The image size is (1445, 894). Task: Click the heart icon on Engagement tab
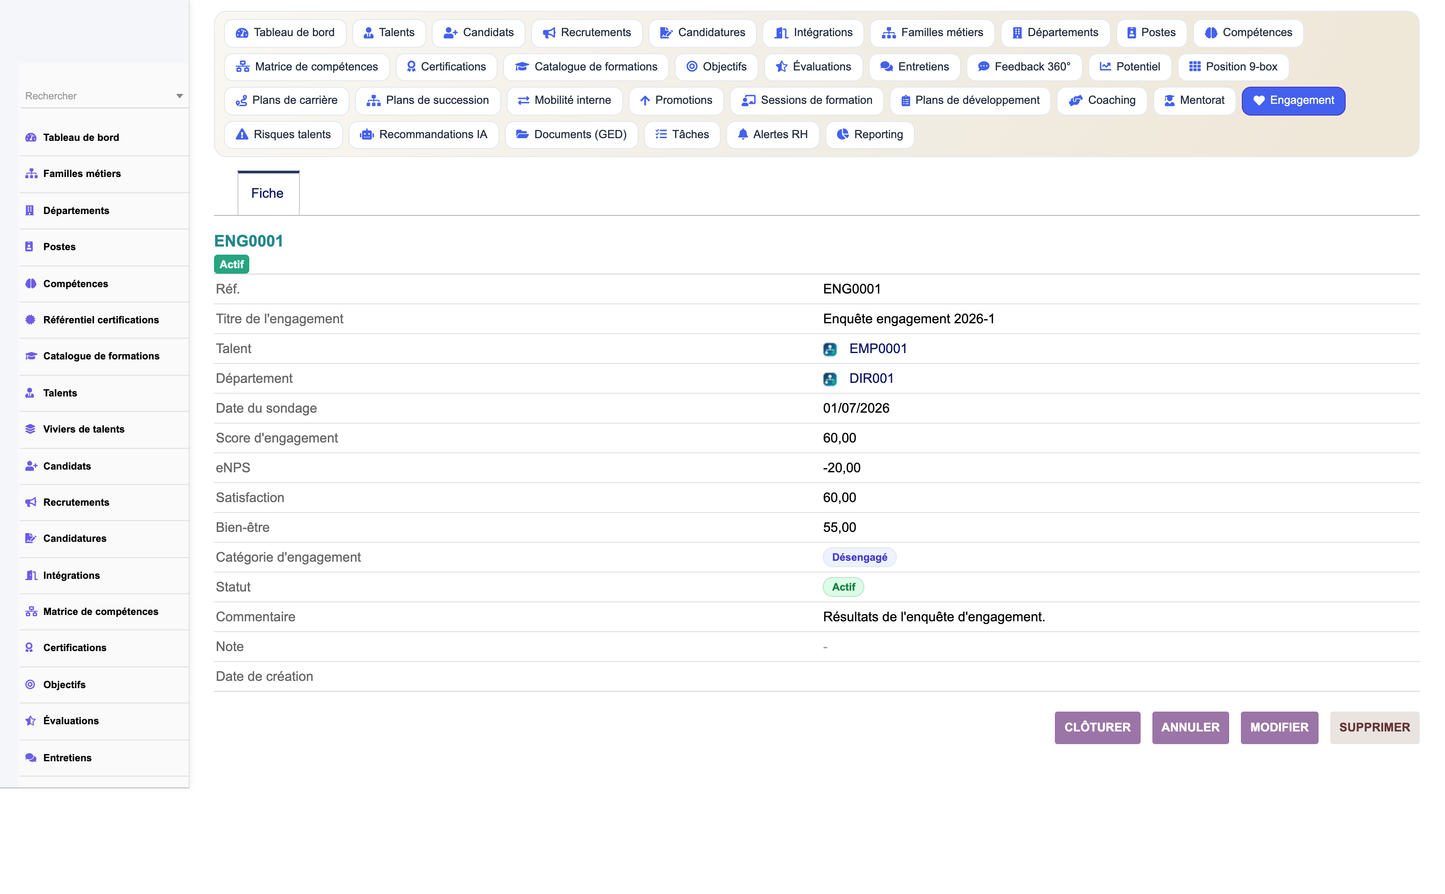click(x=1259, y=101)
